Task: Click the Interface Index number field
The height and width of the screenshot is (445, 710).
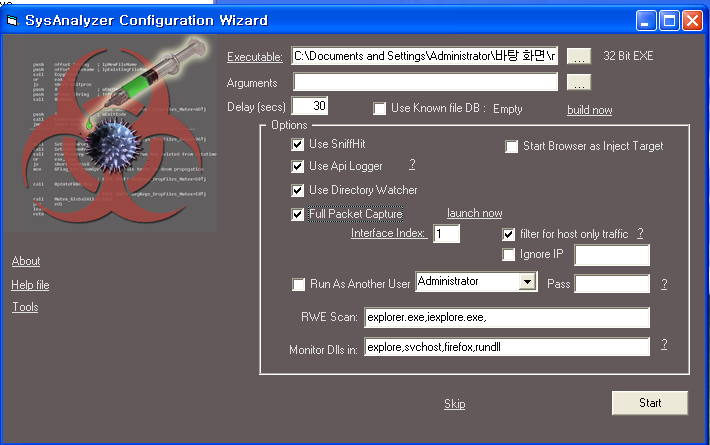Action: pos(446,234)
